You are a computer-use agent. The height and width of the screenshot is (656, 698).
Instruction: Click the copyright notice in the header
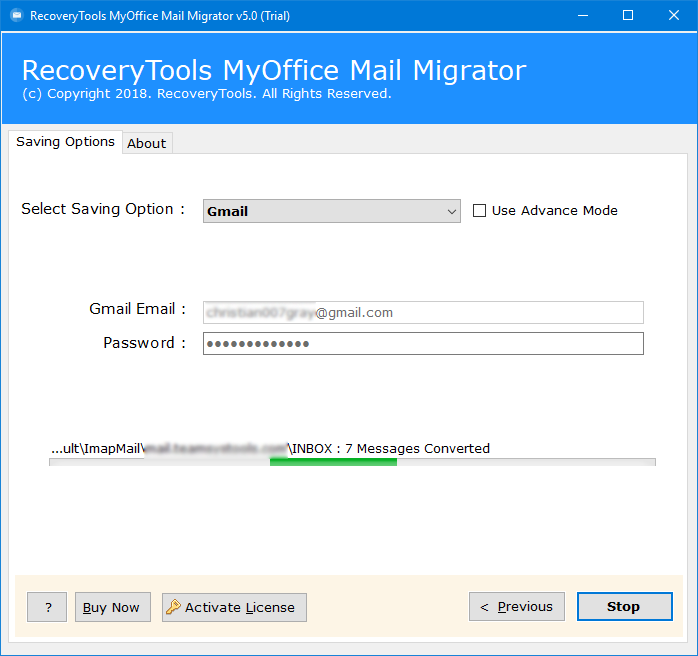pyautogui.click(x=206, y=94)
